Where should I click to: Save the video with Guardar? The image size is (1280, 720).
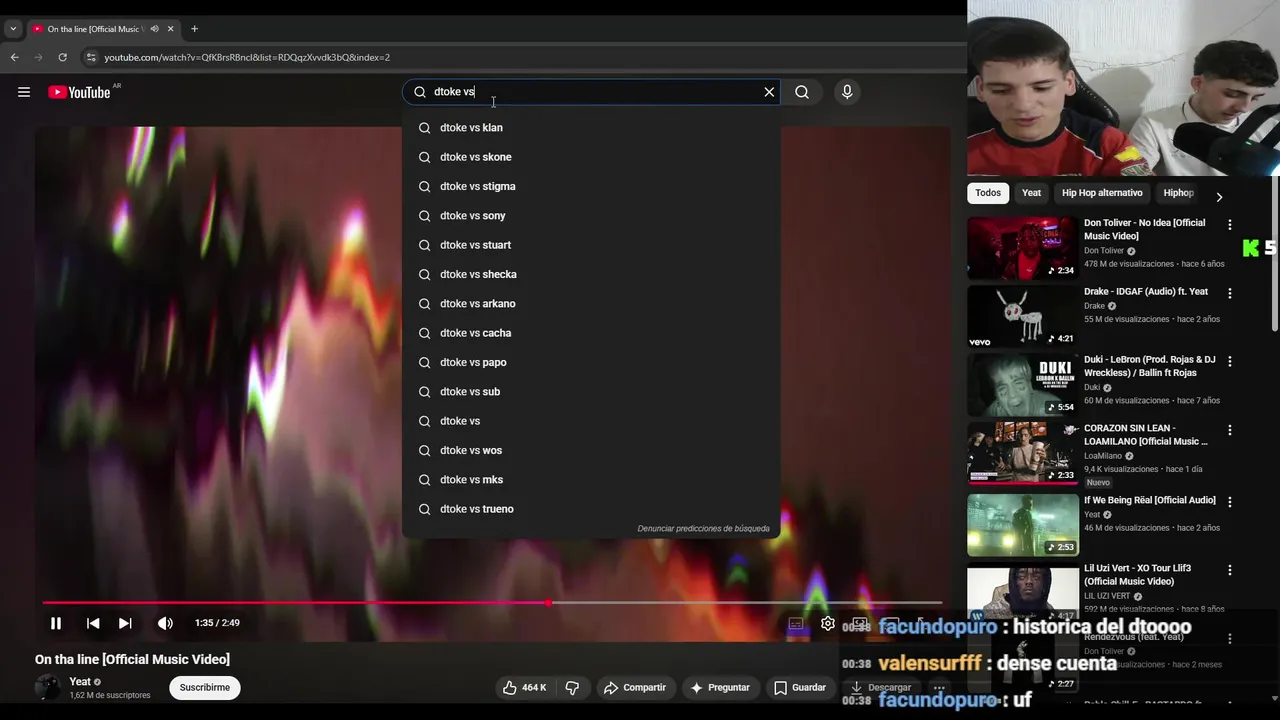coord(800,688)
